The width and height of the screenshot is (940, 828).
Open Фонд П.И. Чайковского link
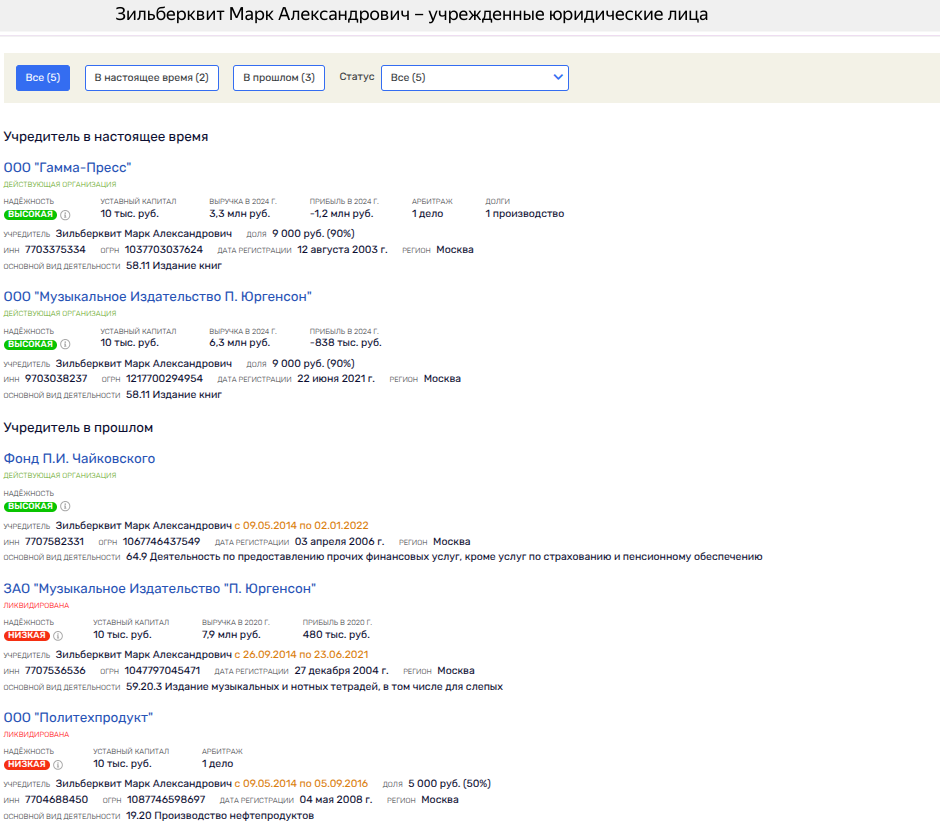[79, 459]
